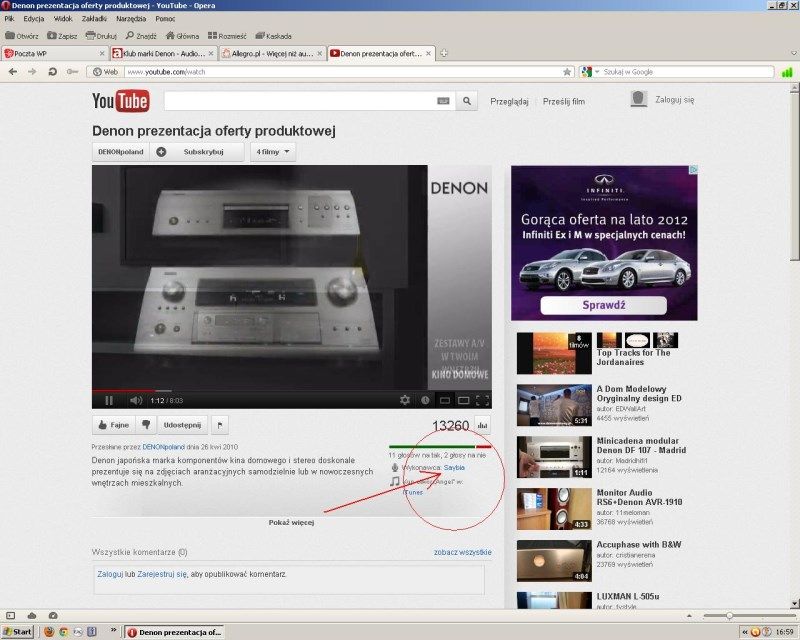Open the new tab plus button
This screenshot has width=800, height=640.
click(444, 53)
